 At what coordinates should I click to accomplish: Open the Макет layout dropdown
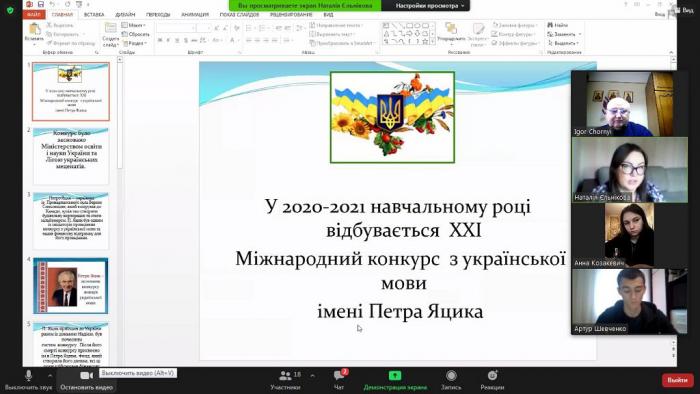(134, 25)
